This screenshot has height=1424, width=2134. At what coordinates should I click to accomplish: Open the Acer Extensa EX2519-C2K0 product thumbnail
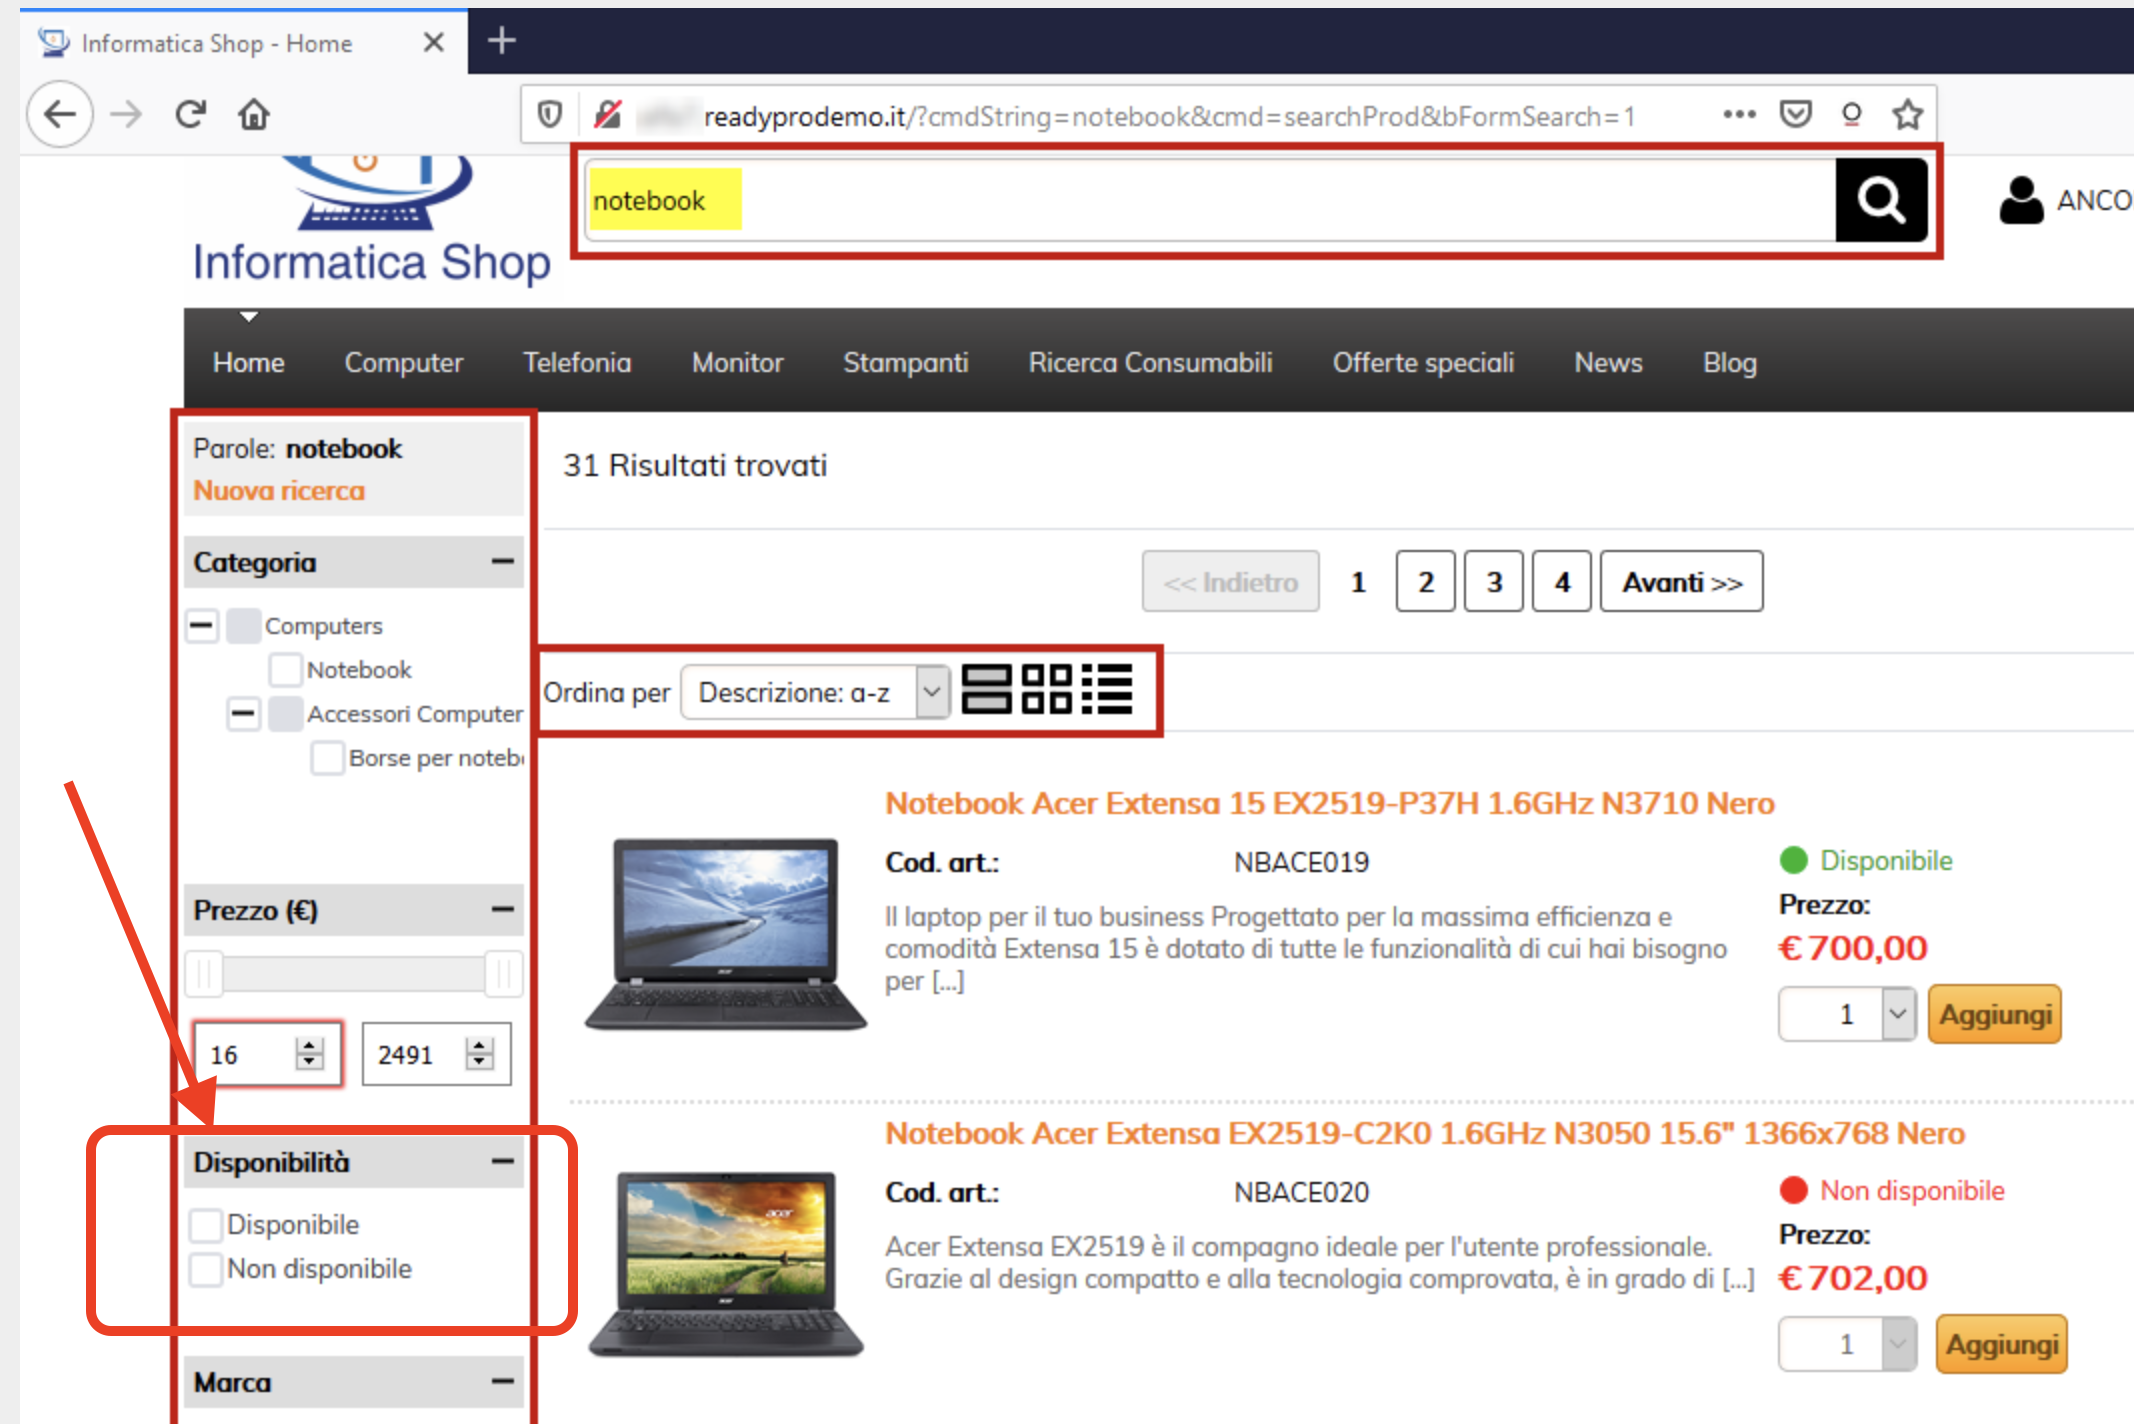pyautogui.click(x=726, y=1264)
